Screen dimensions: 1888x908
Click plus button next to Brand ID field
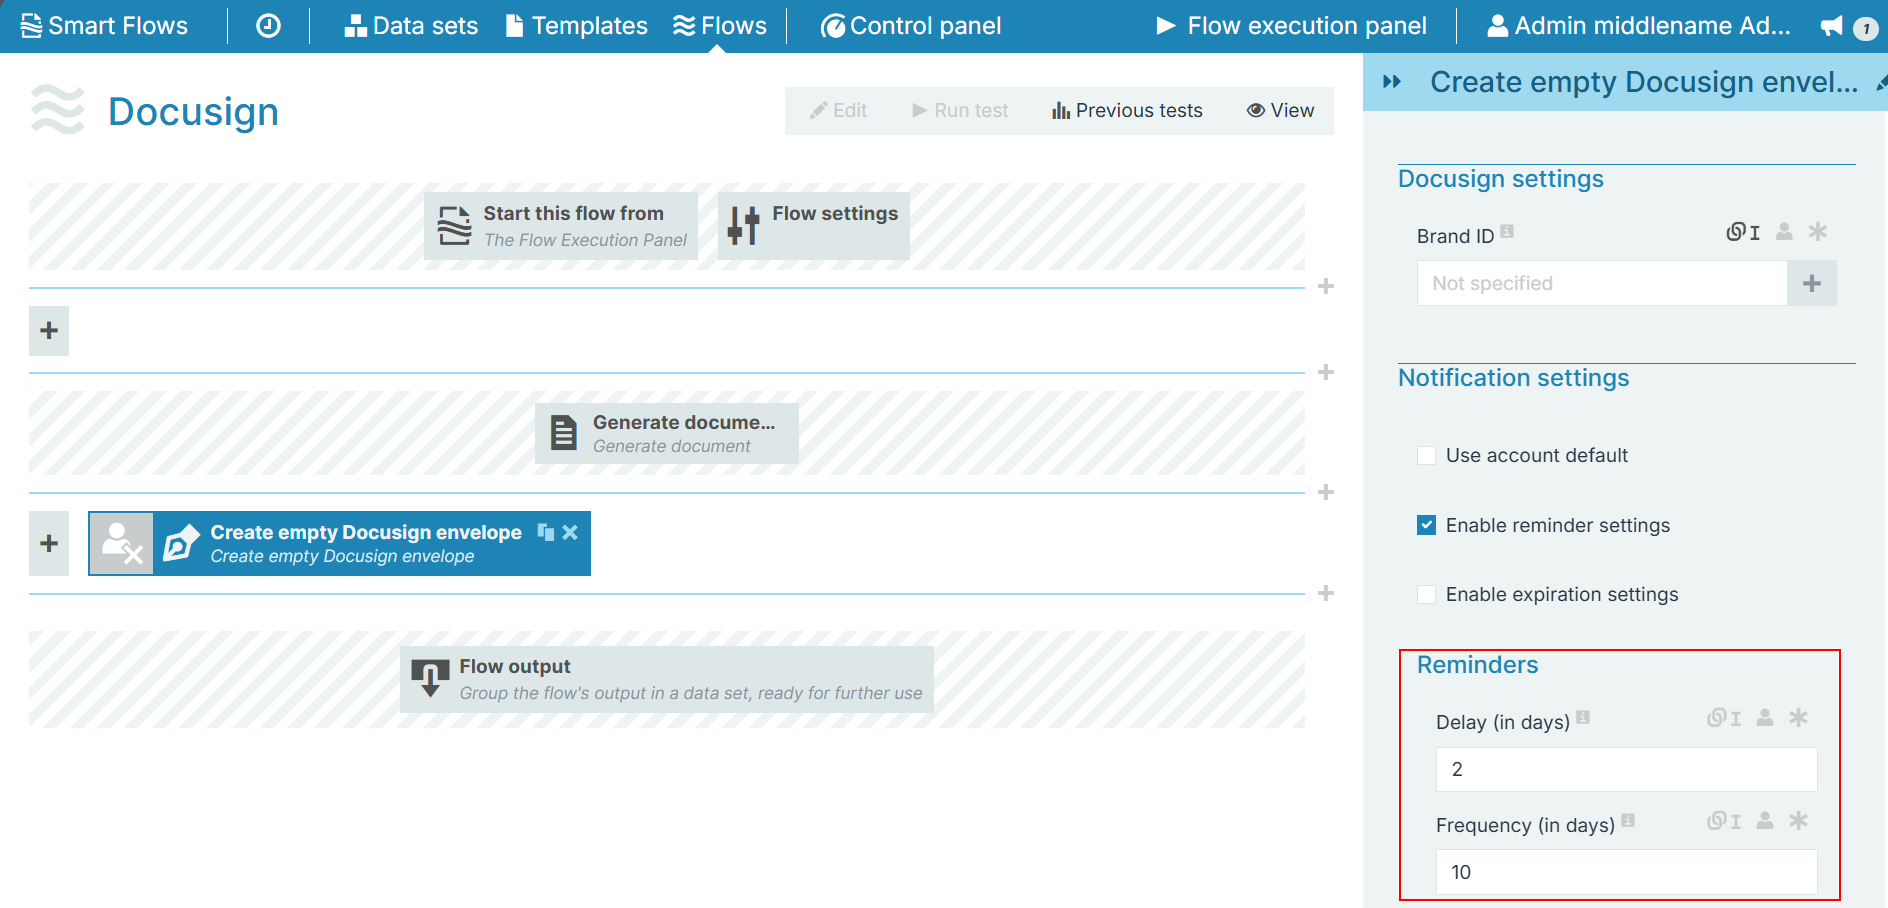click(1811, 283)
